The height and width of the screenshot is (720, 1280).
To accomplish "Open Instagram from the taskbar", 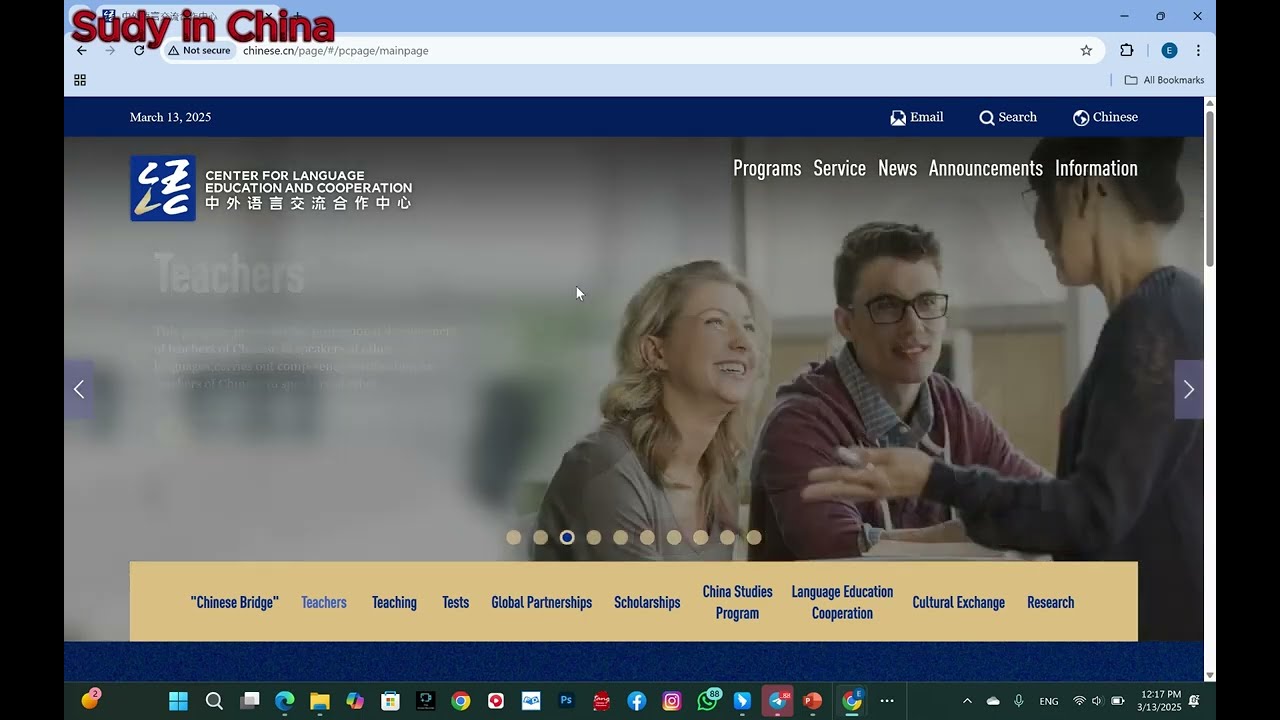I will point(672,701).
